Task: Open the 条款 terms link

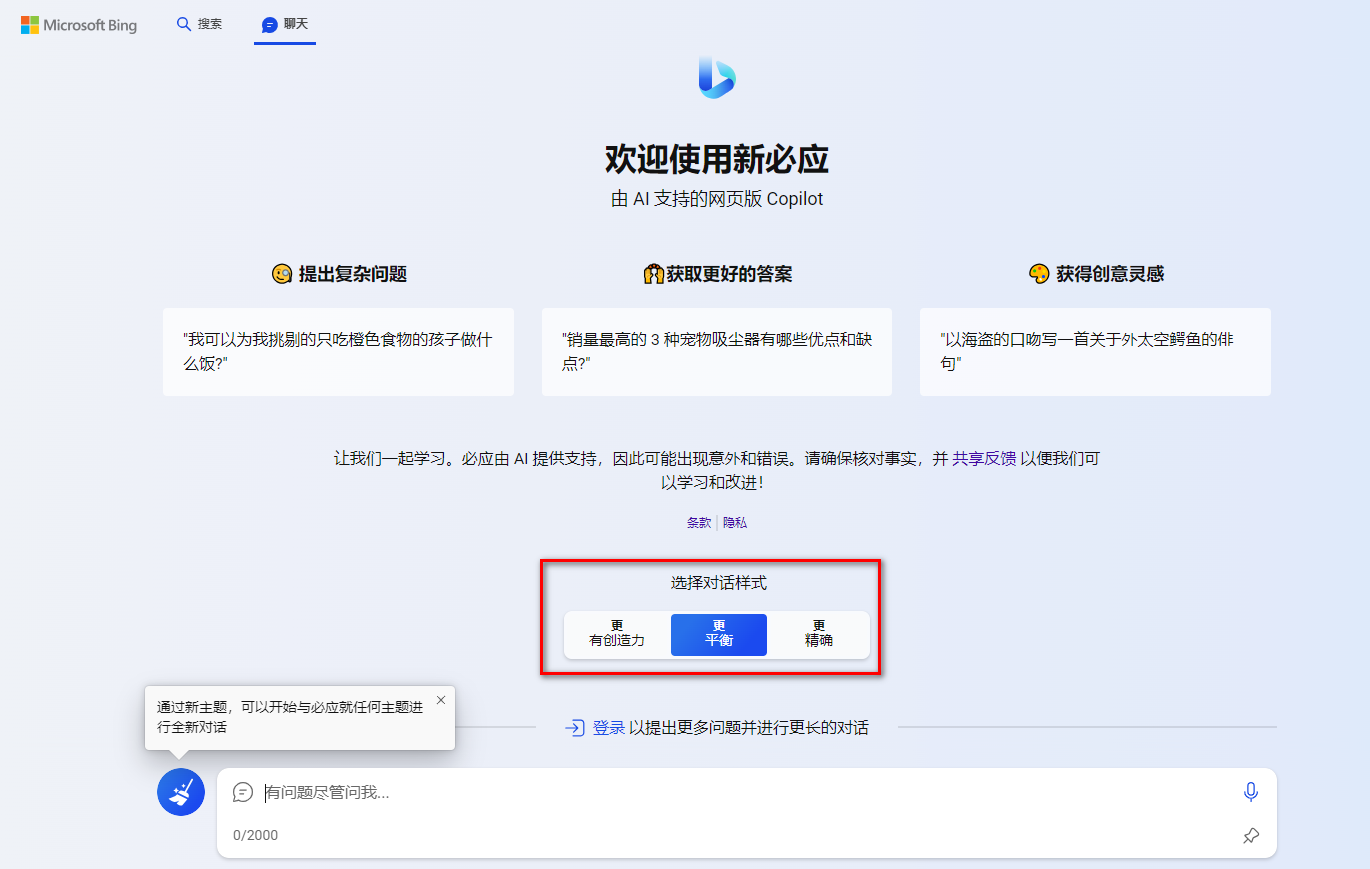Action: click(699, 522)
